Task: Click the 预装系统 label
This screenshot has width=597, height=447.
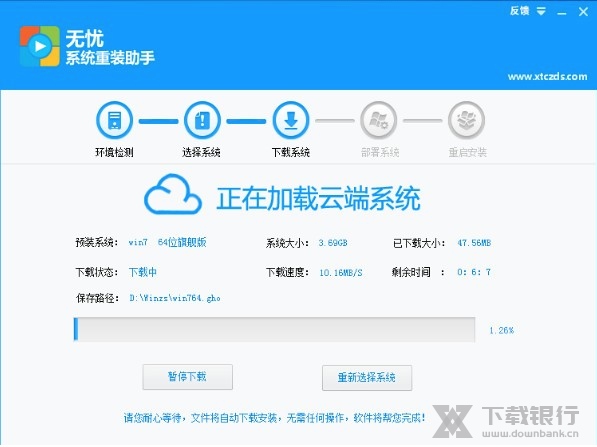Action: (x=97, y=242)
